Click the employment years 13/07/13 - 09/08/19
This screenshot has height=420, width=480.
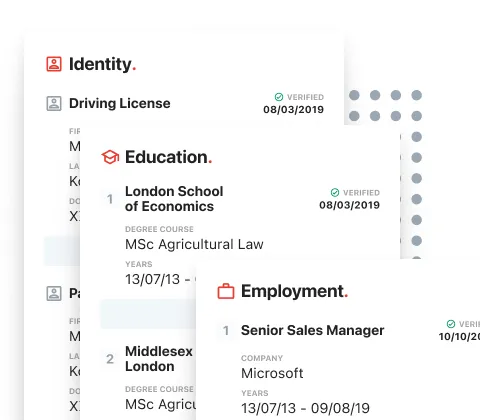[x=305, y=408]
